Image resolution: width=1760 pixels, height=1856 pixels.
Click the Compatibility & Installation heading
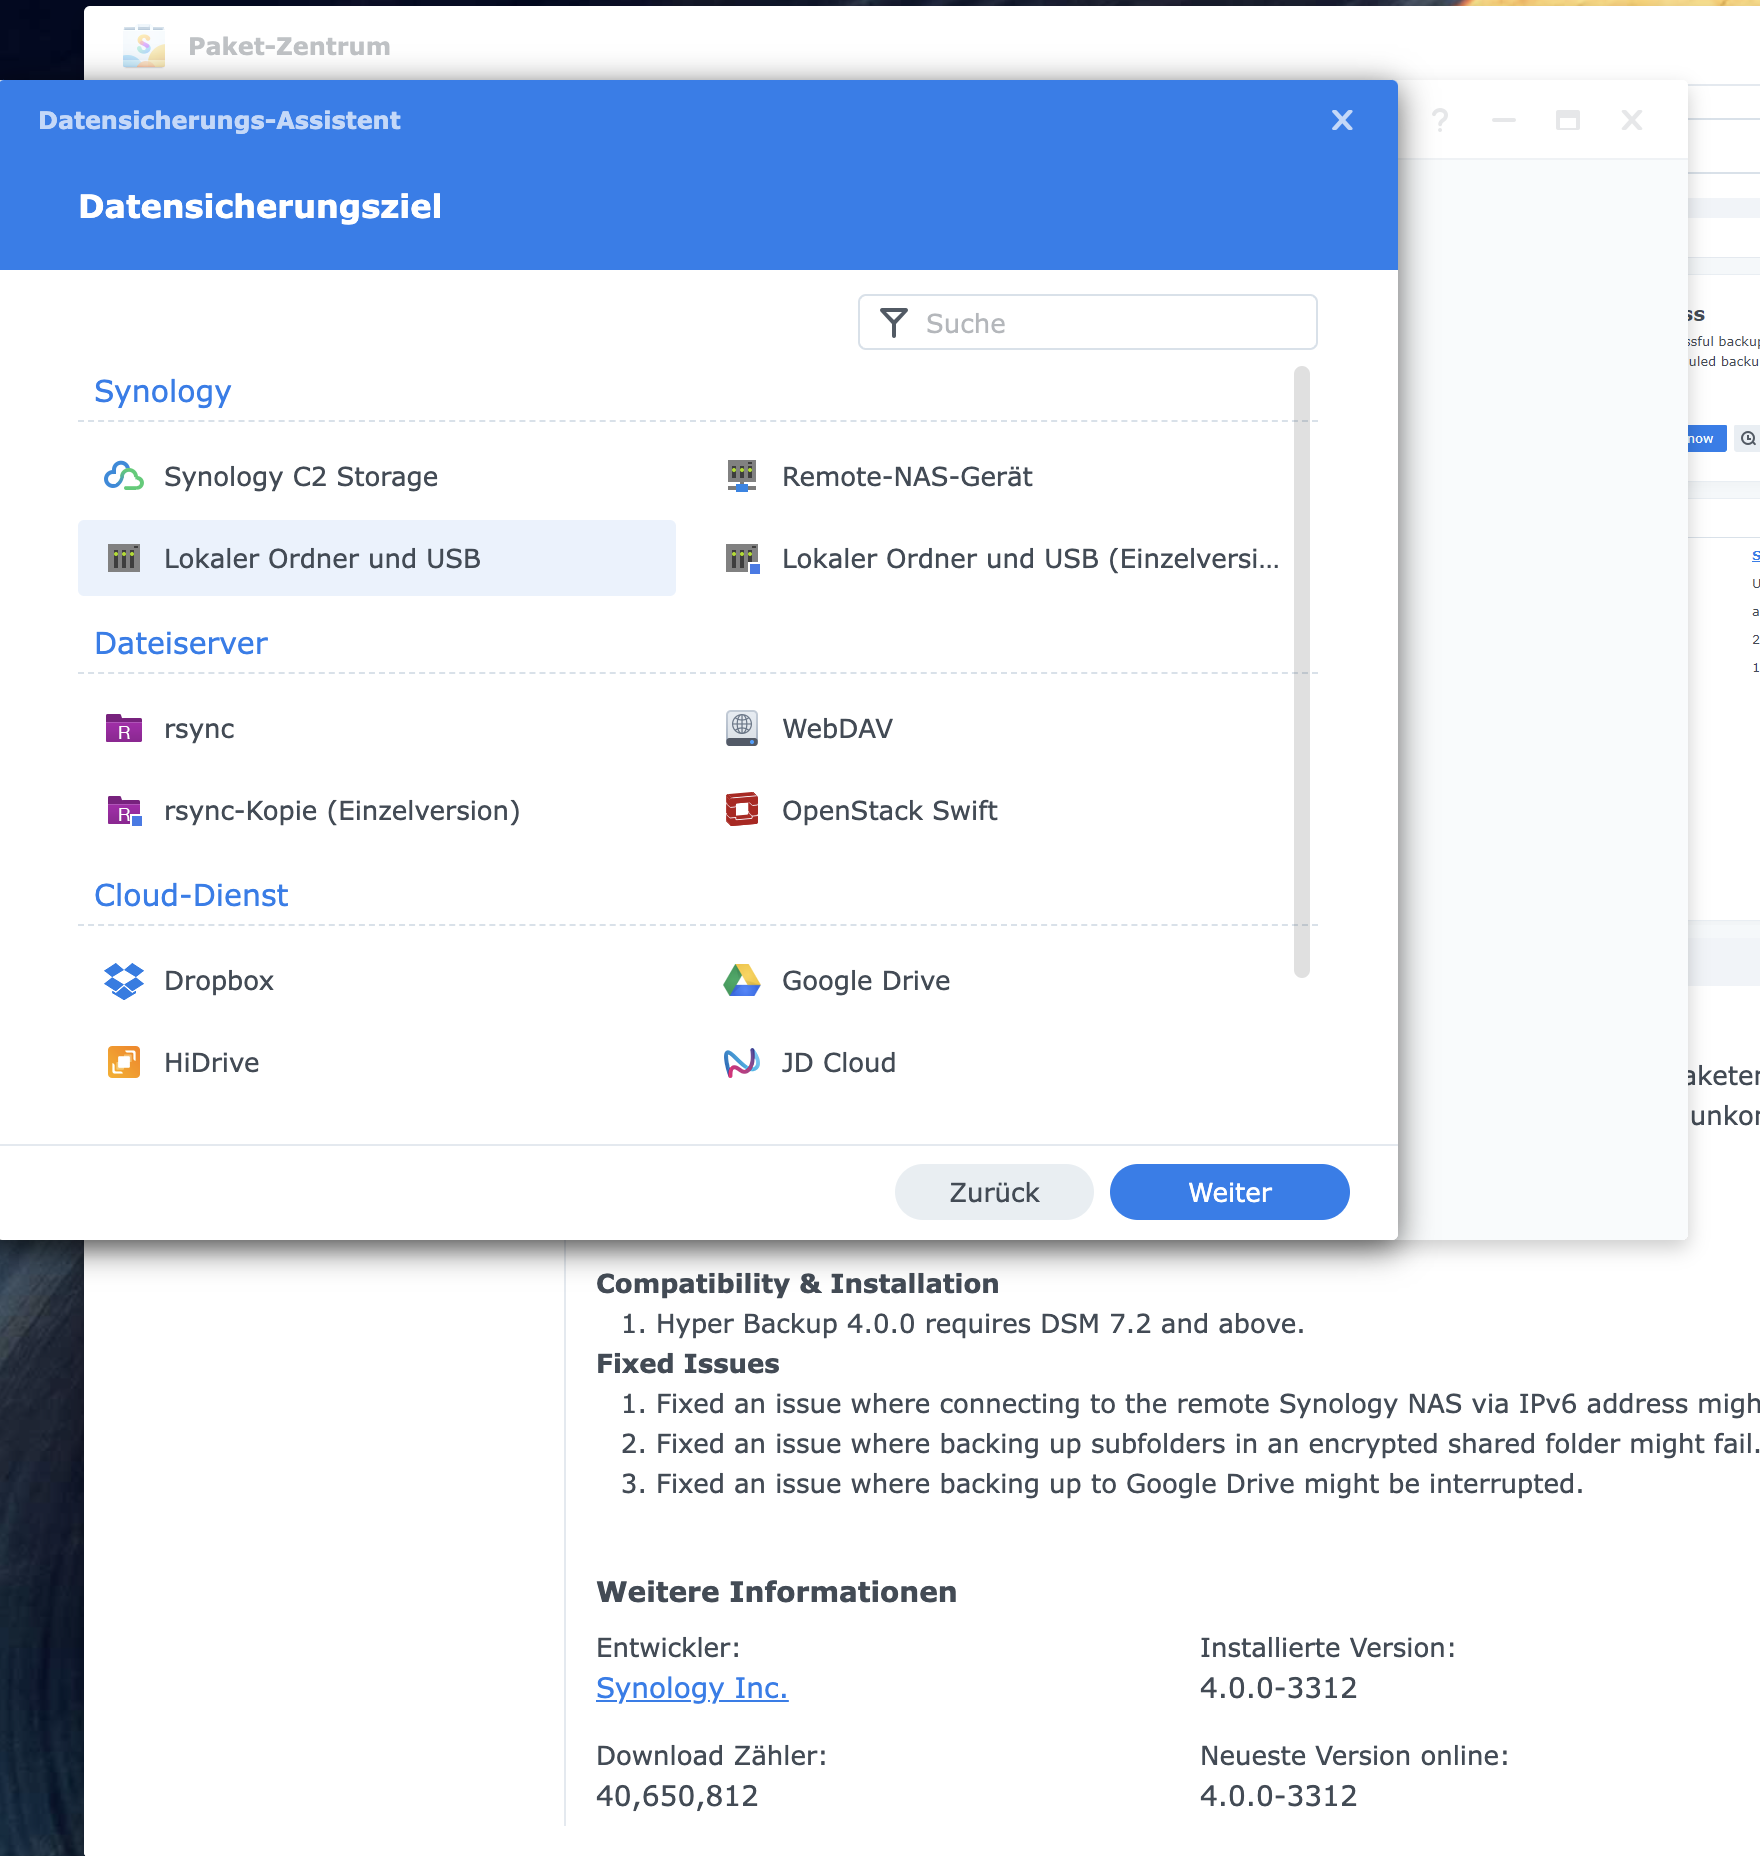tap(797, 1283)
